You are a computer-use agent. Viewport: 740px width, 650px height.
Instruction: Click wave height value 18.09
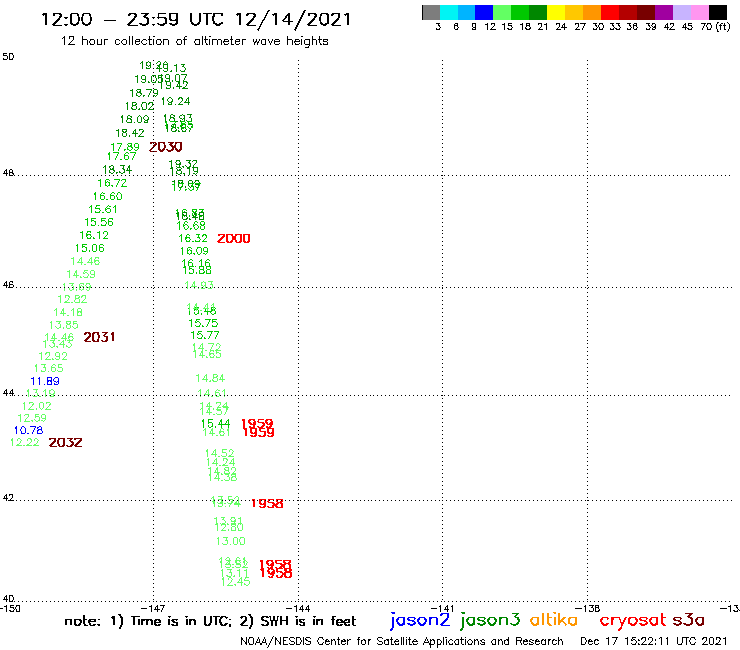[135, 119]
